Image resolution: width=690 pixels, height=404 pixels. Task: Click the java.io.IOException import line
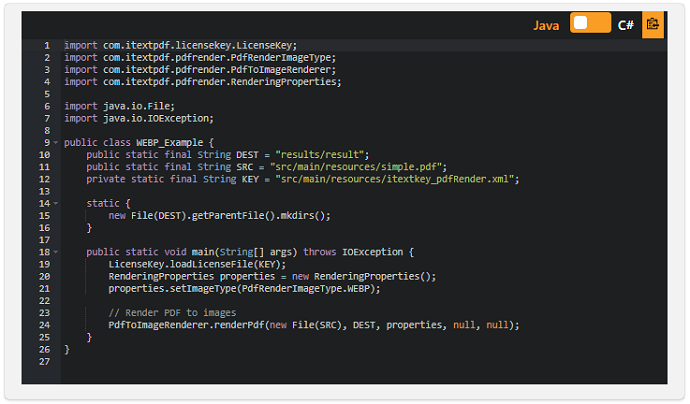tap(139, 118)
